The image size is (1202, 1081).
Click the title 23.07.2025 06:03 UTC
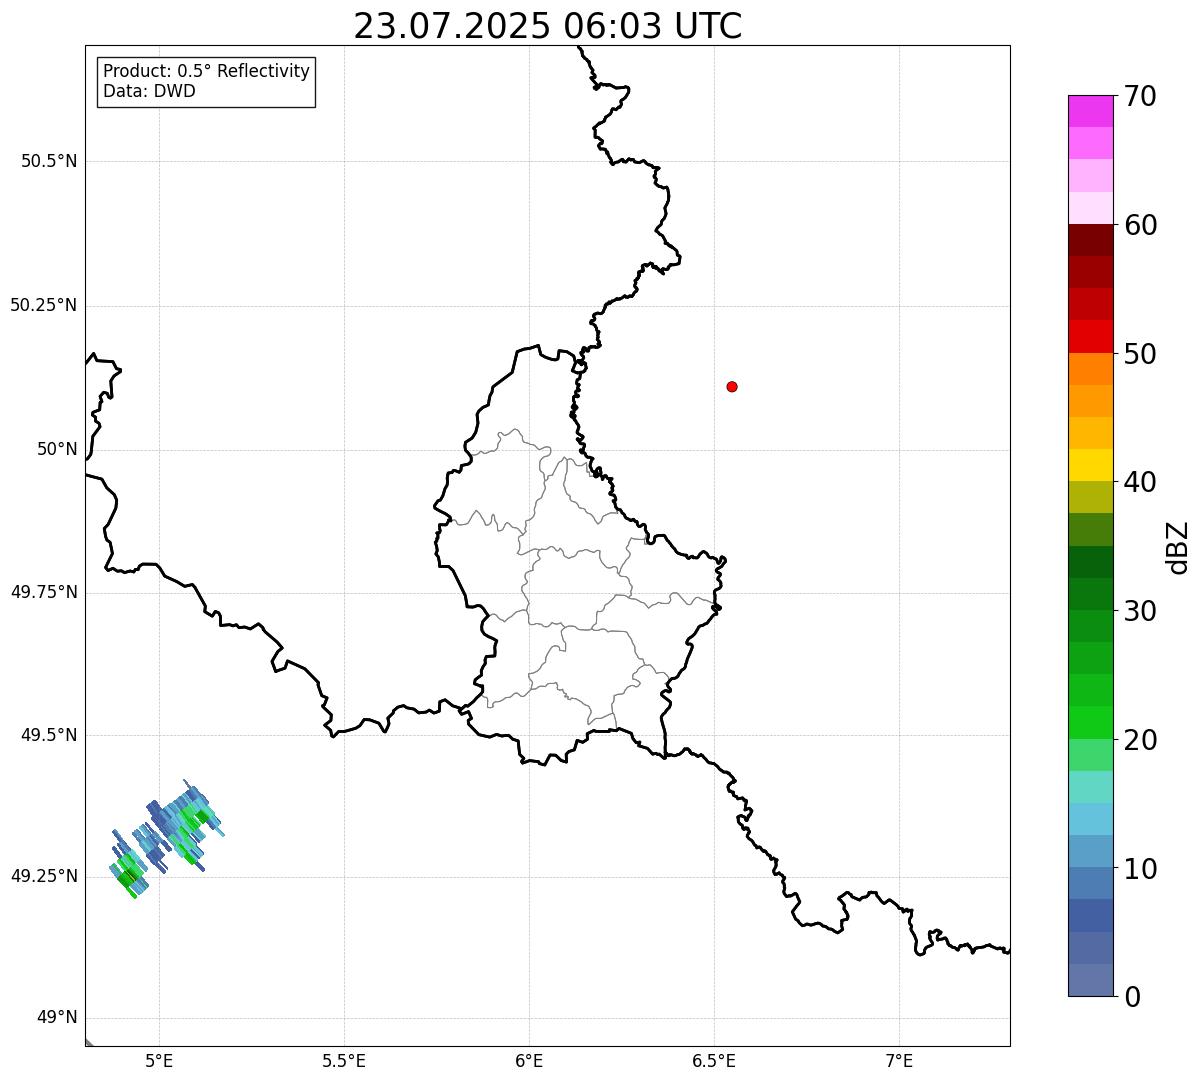[x=548, y=25]
